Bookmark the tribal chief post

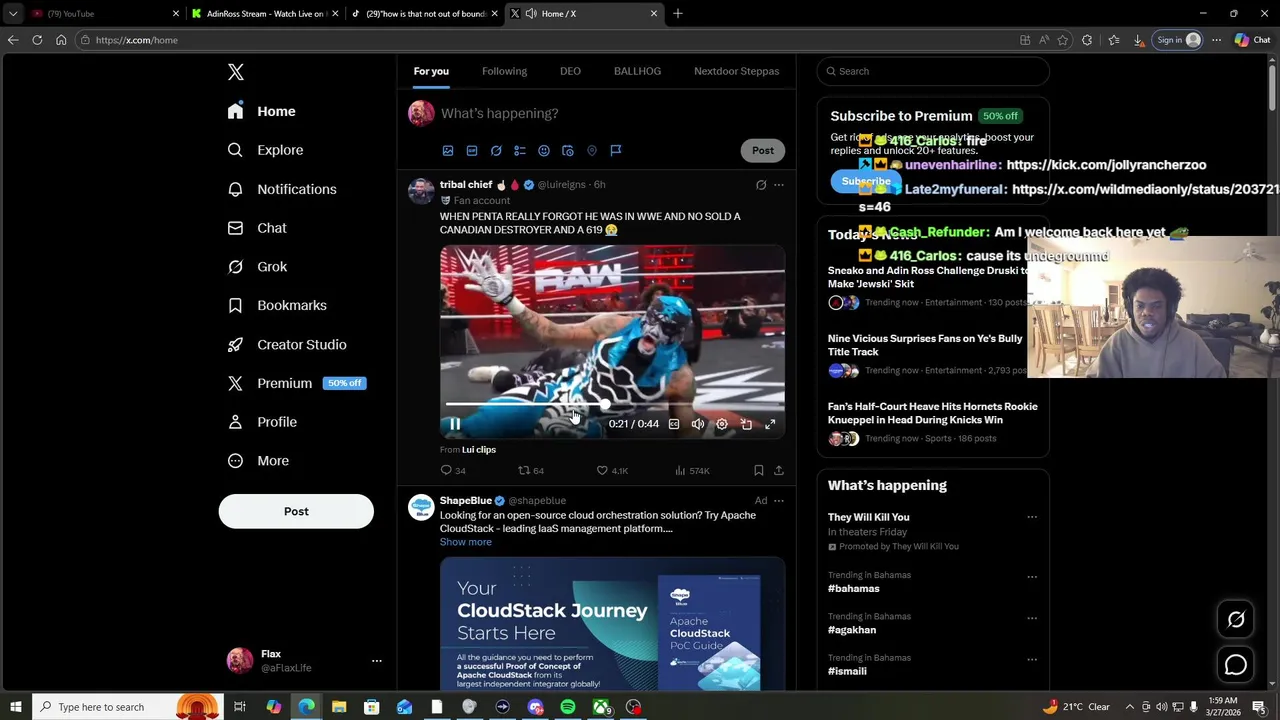pyautogui.click(x=758, y=470)
